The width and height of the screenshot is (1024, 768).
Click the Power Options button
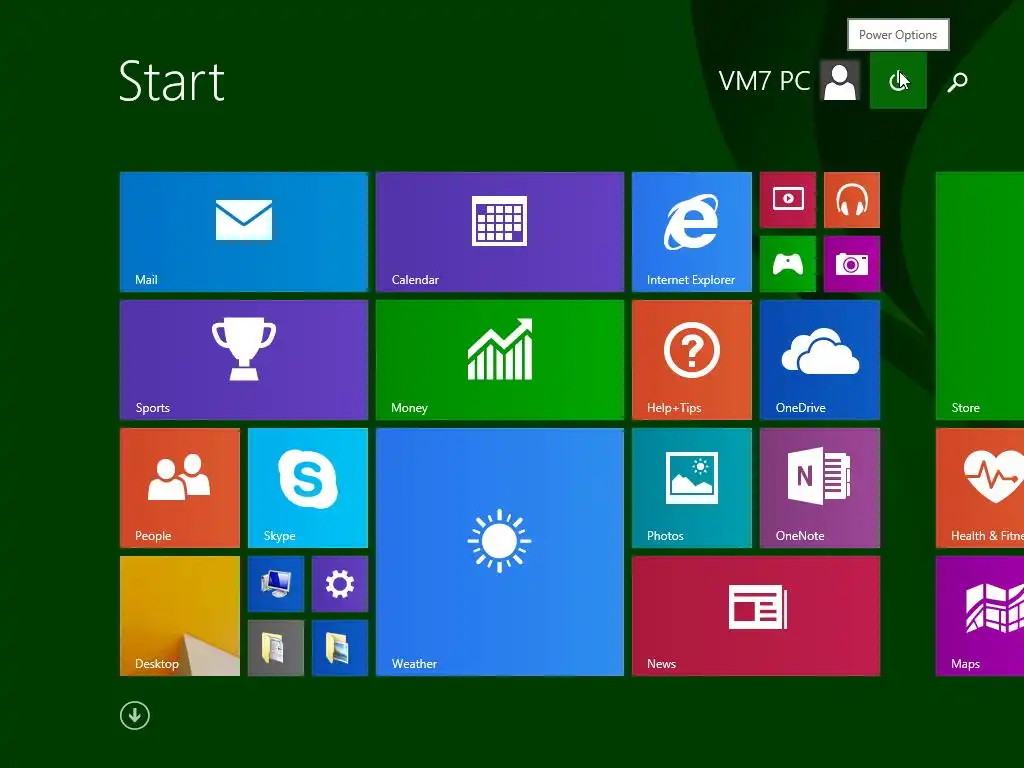[x=898, y=81]
